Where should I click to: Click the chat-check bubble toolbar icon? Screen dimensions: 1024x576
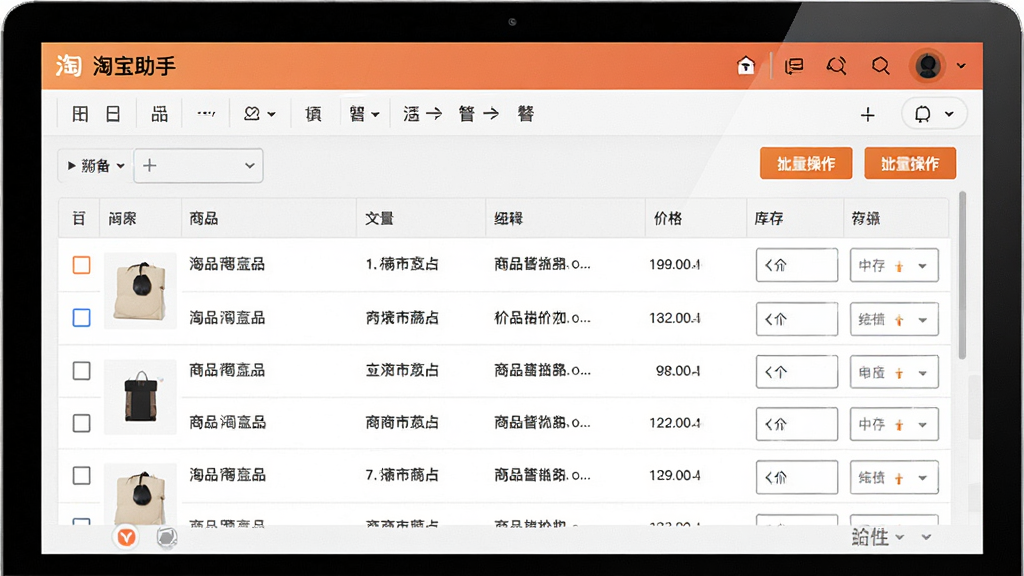pos(252,114)
